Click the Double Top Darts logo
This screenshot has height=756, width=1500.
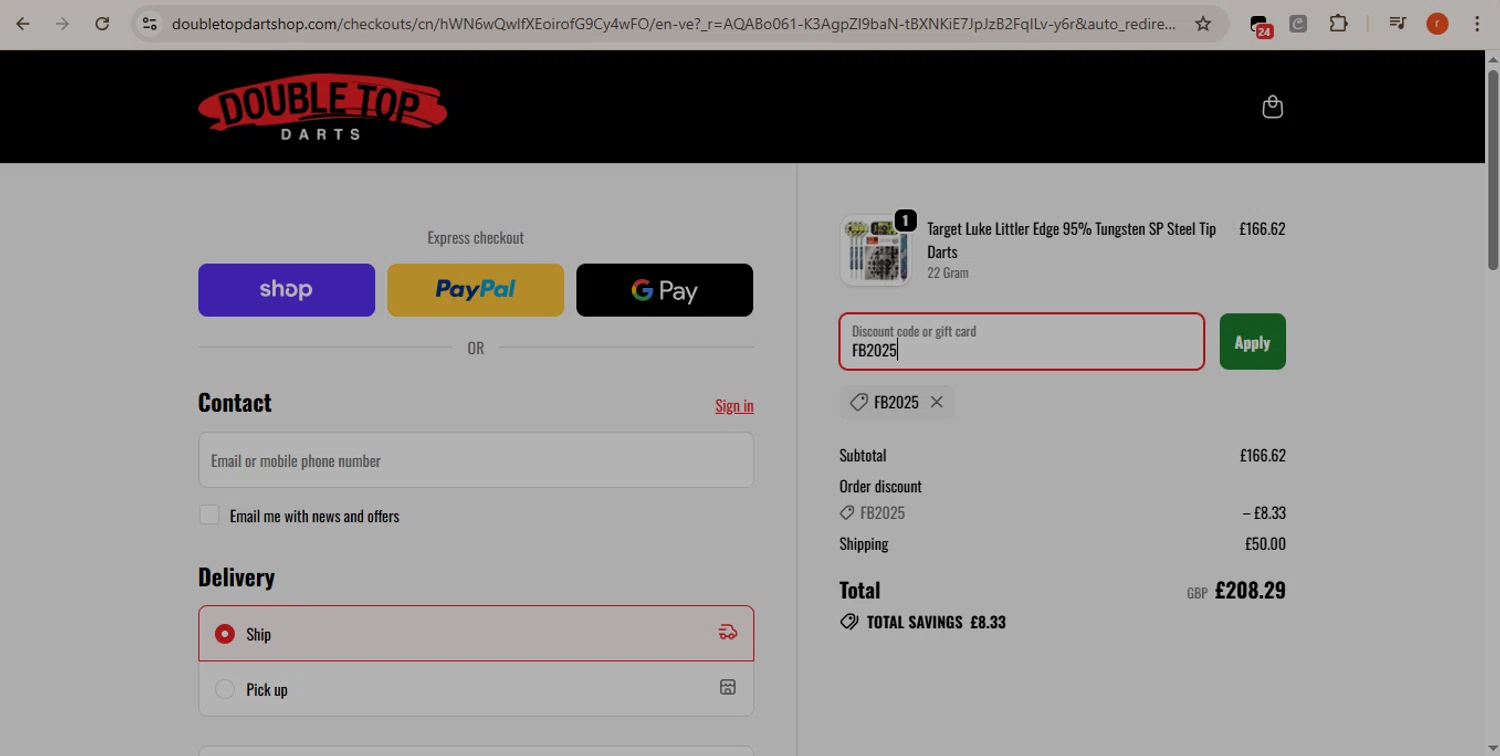click(322, 106)
